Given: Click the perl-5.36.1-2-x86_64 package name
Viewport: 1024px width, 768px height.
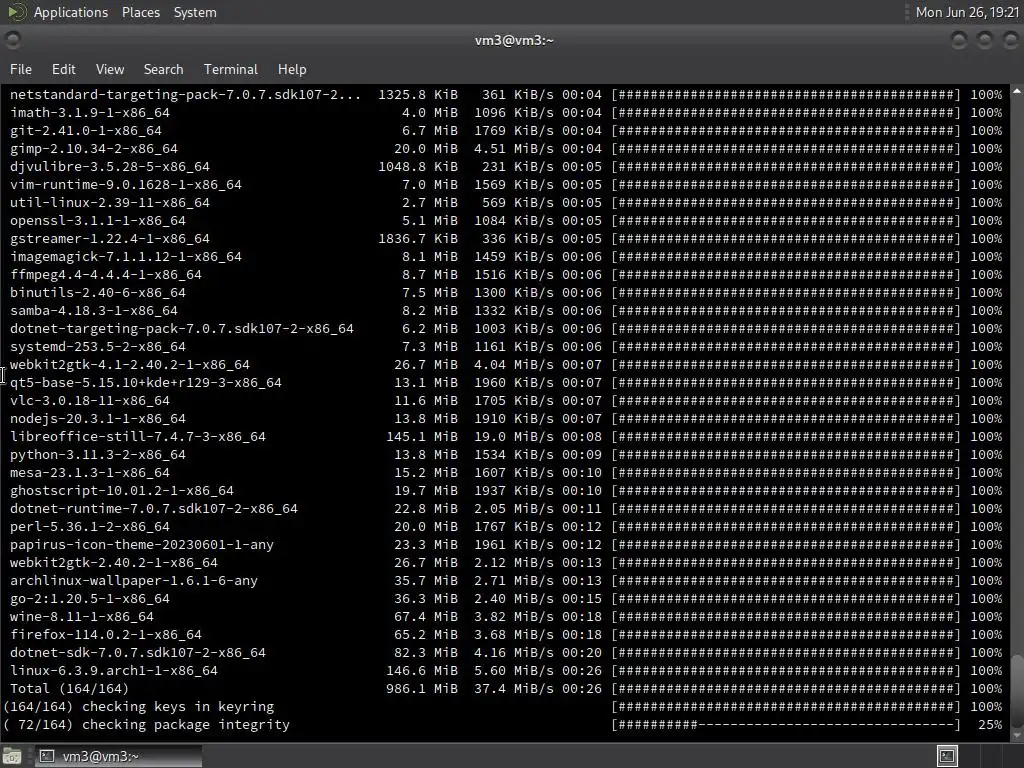Looking at the screenshot, I should pos(89,527).
